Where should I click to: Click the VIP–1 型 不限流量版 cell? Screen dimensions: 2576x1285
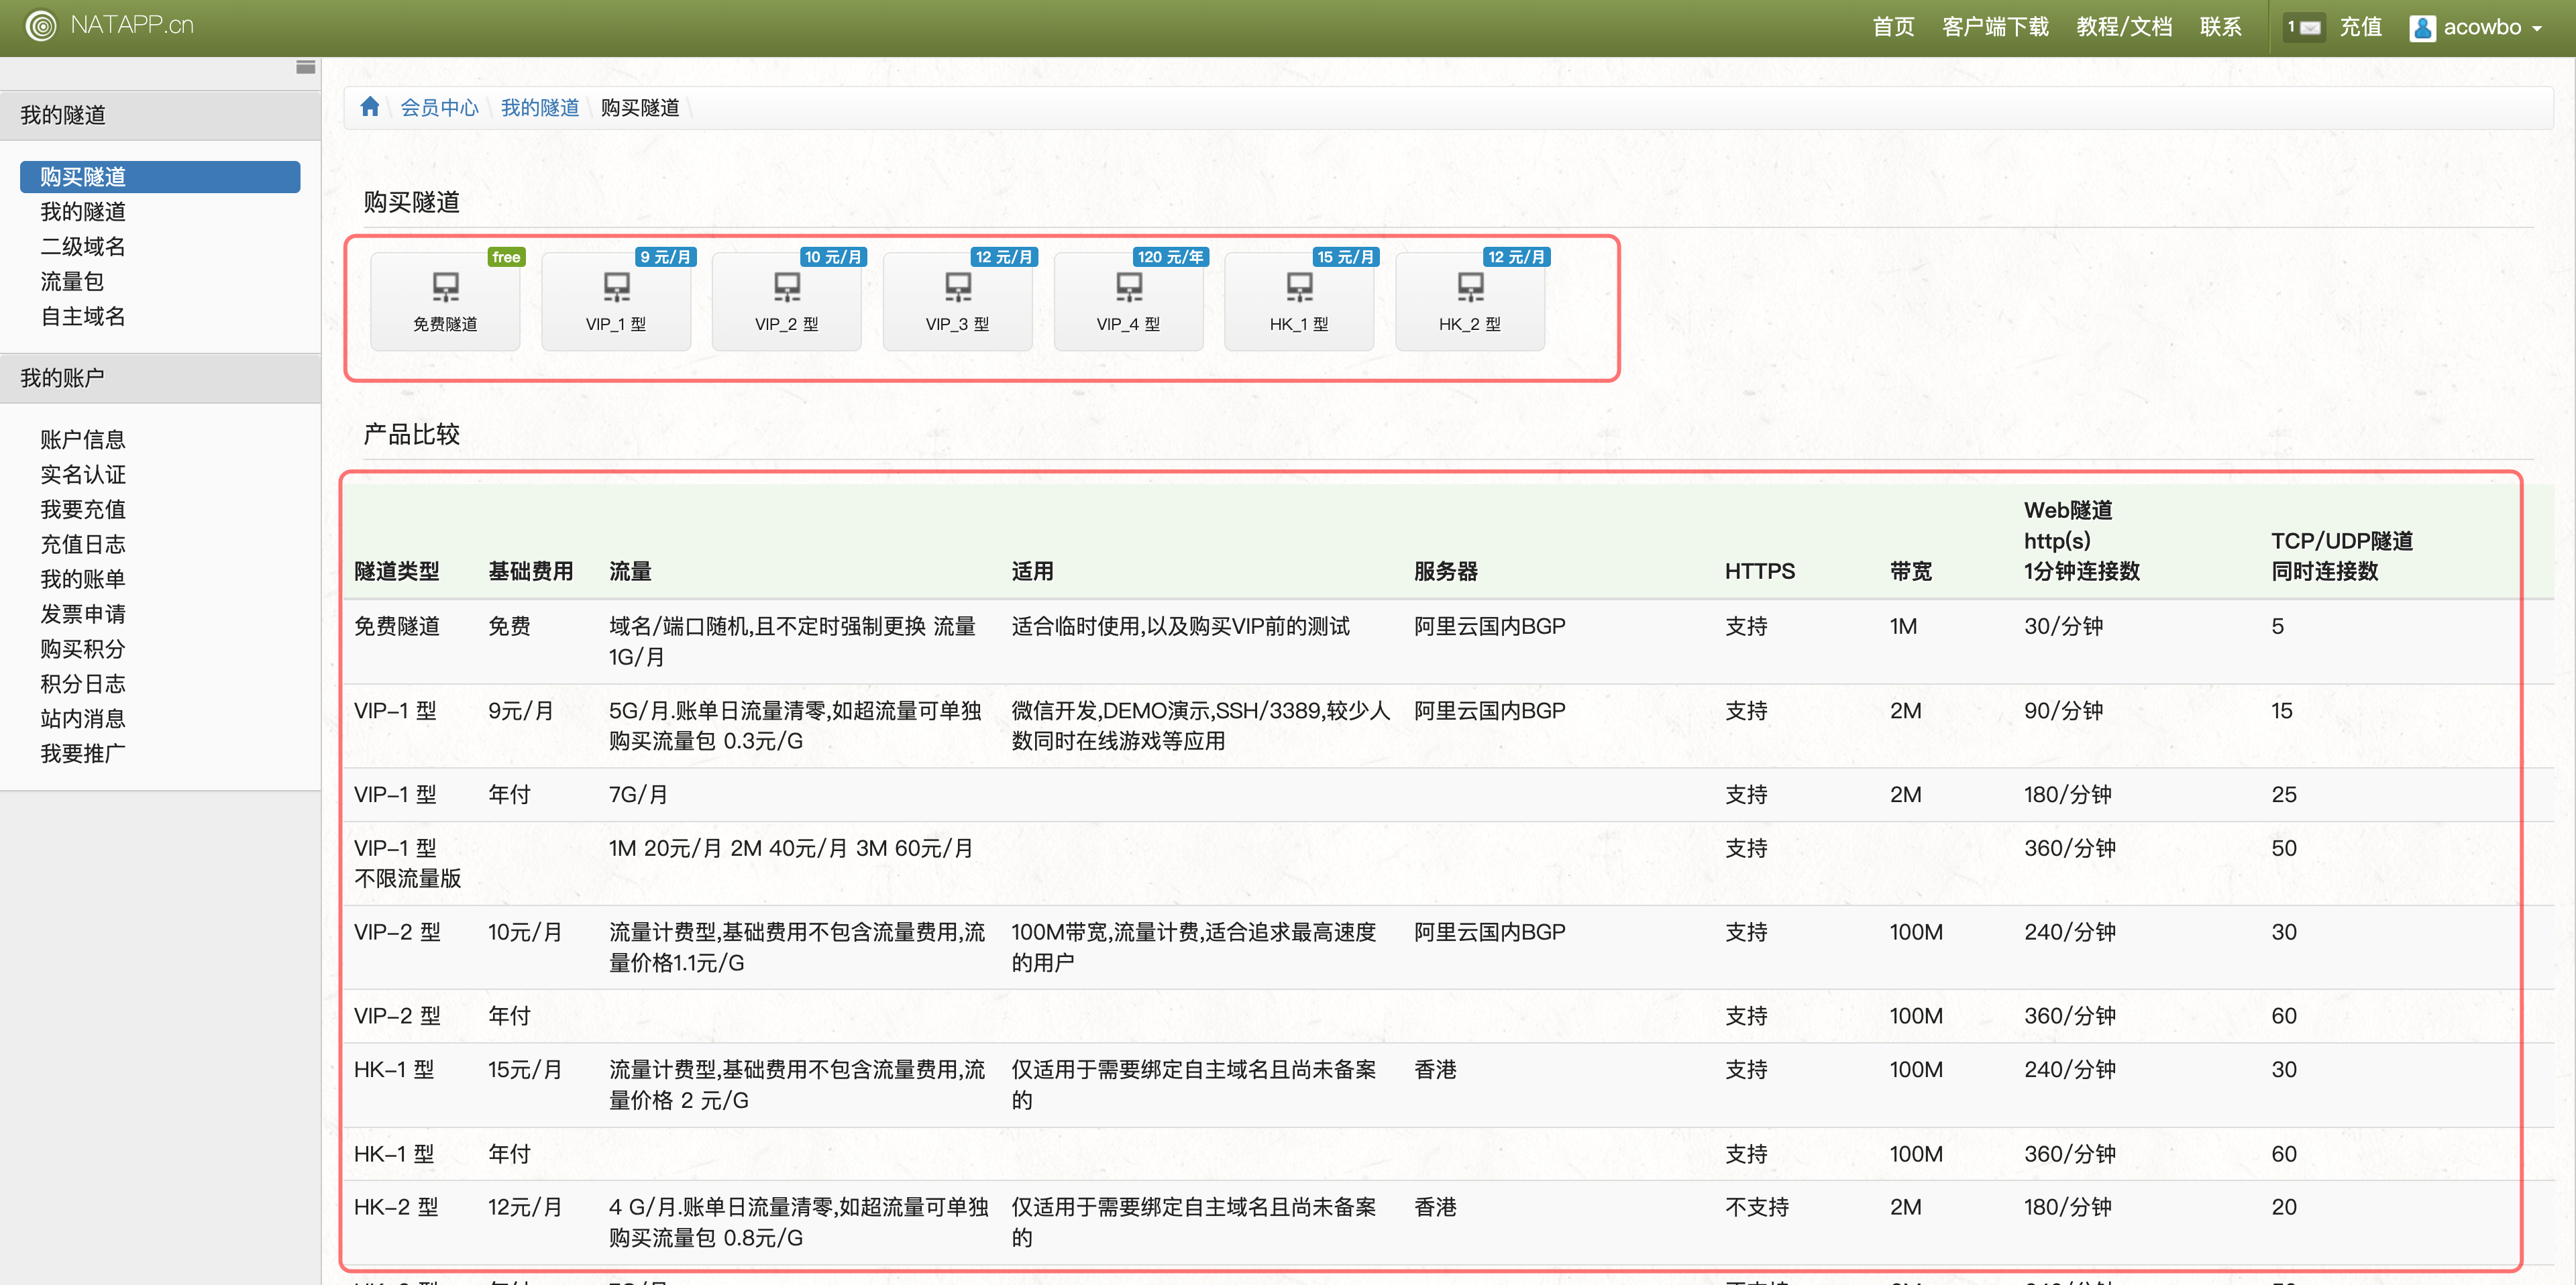(x=407, y=863)
